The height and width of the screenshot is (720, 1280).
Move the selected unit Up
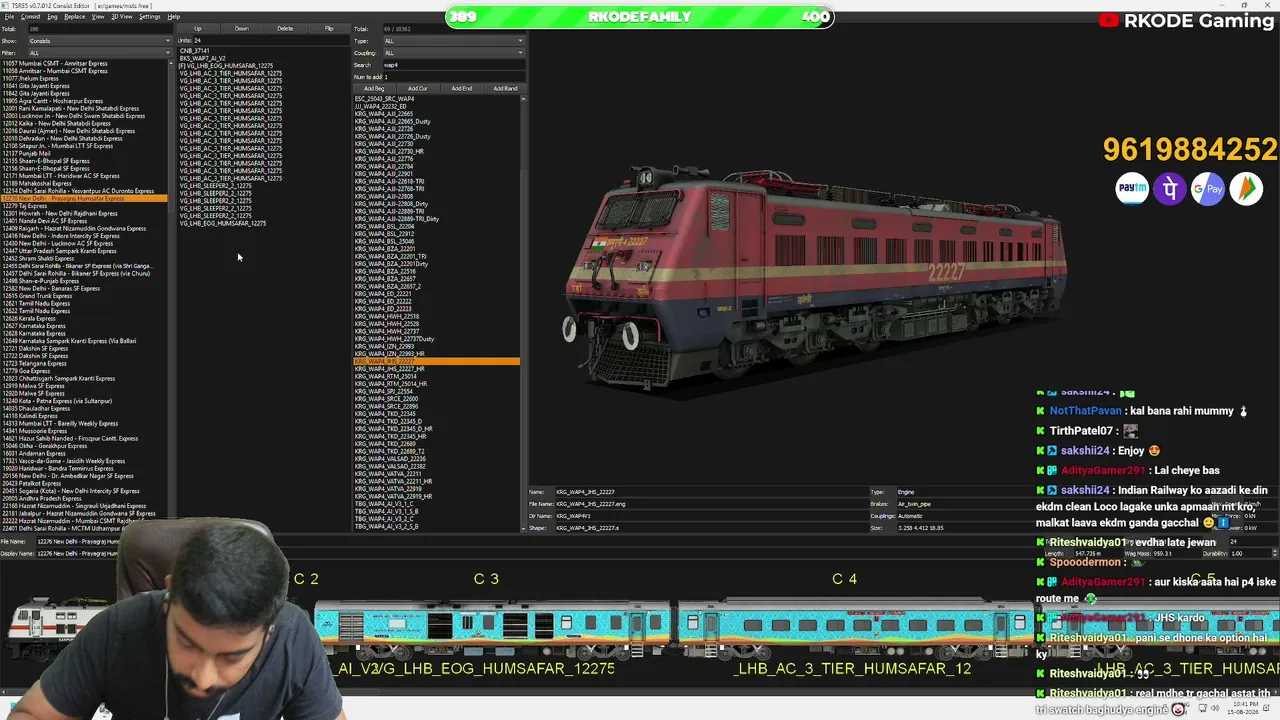tap(198, 29)
